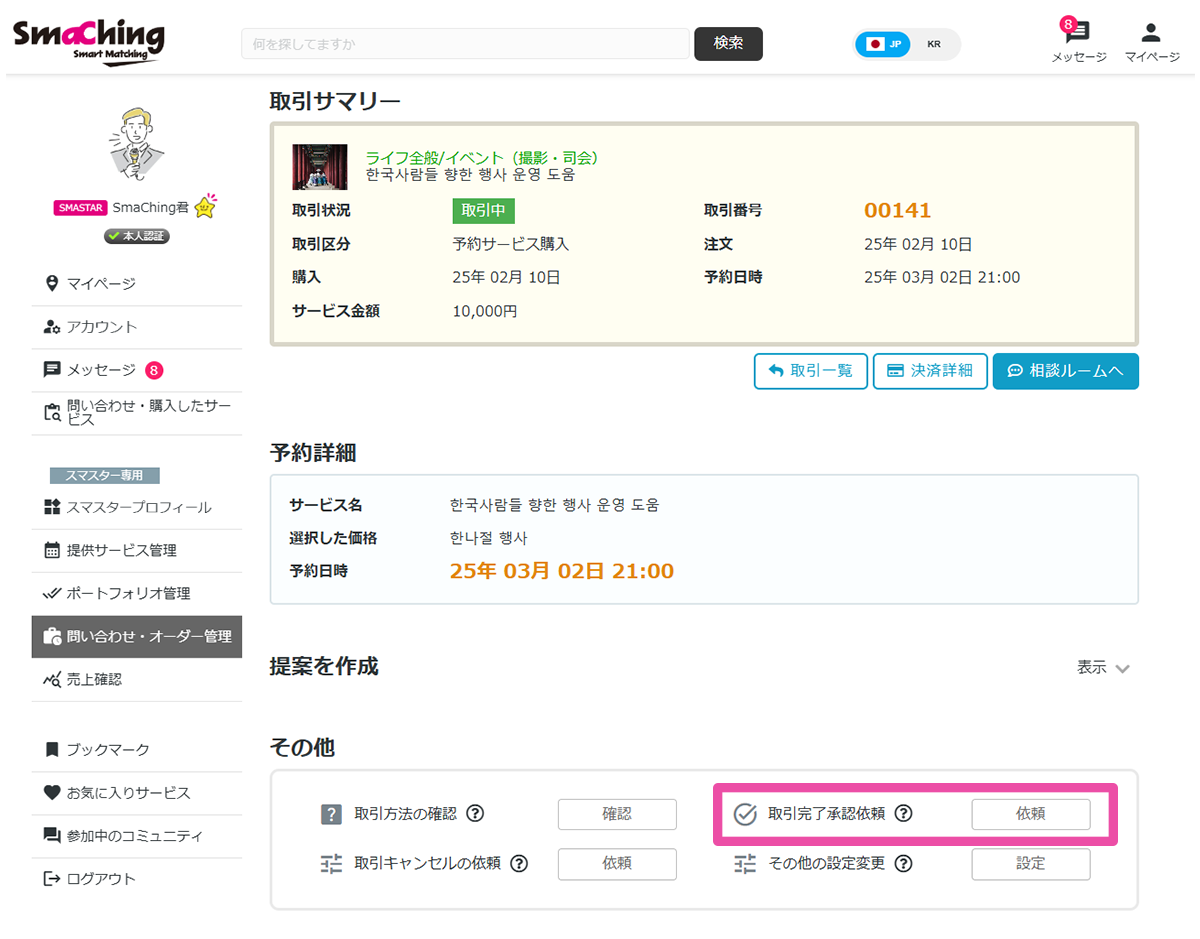Return to list via 取引一覧 button
Image resolution: width=1200 pixels, height=939 pixels.
pyautogui.click(x=810, y=371)
